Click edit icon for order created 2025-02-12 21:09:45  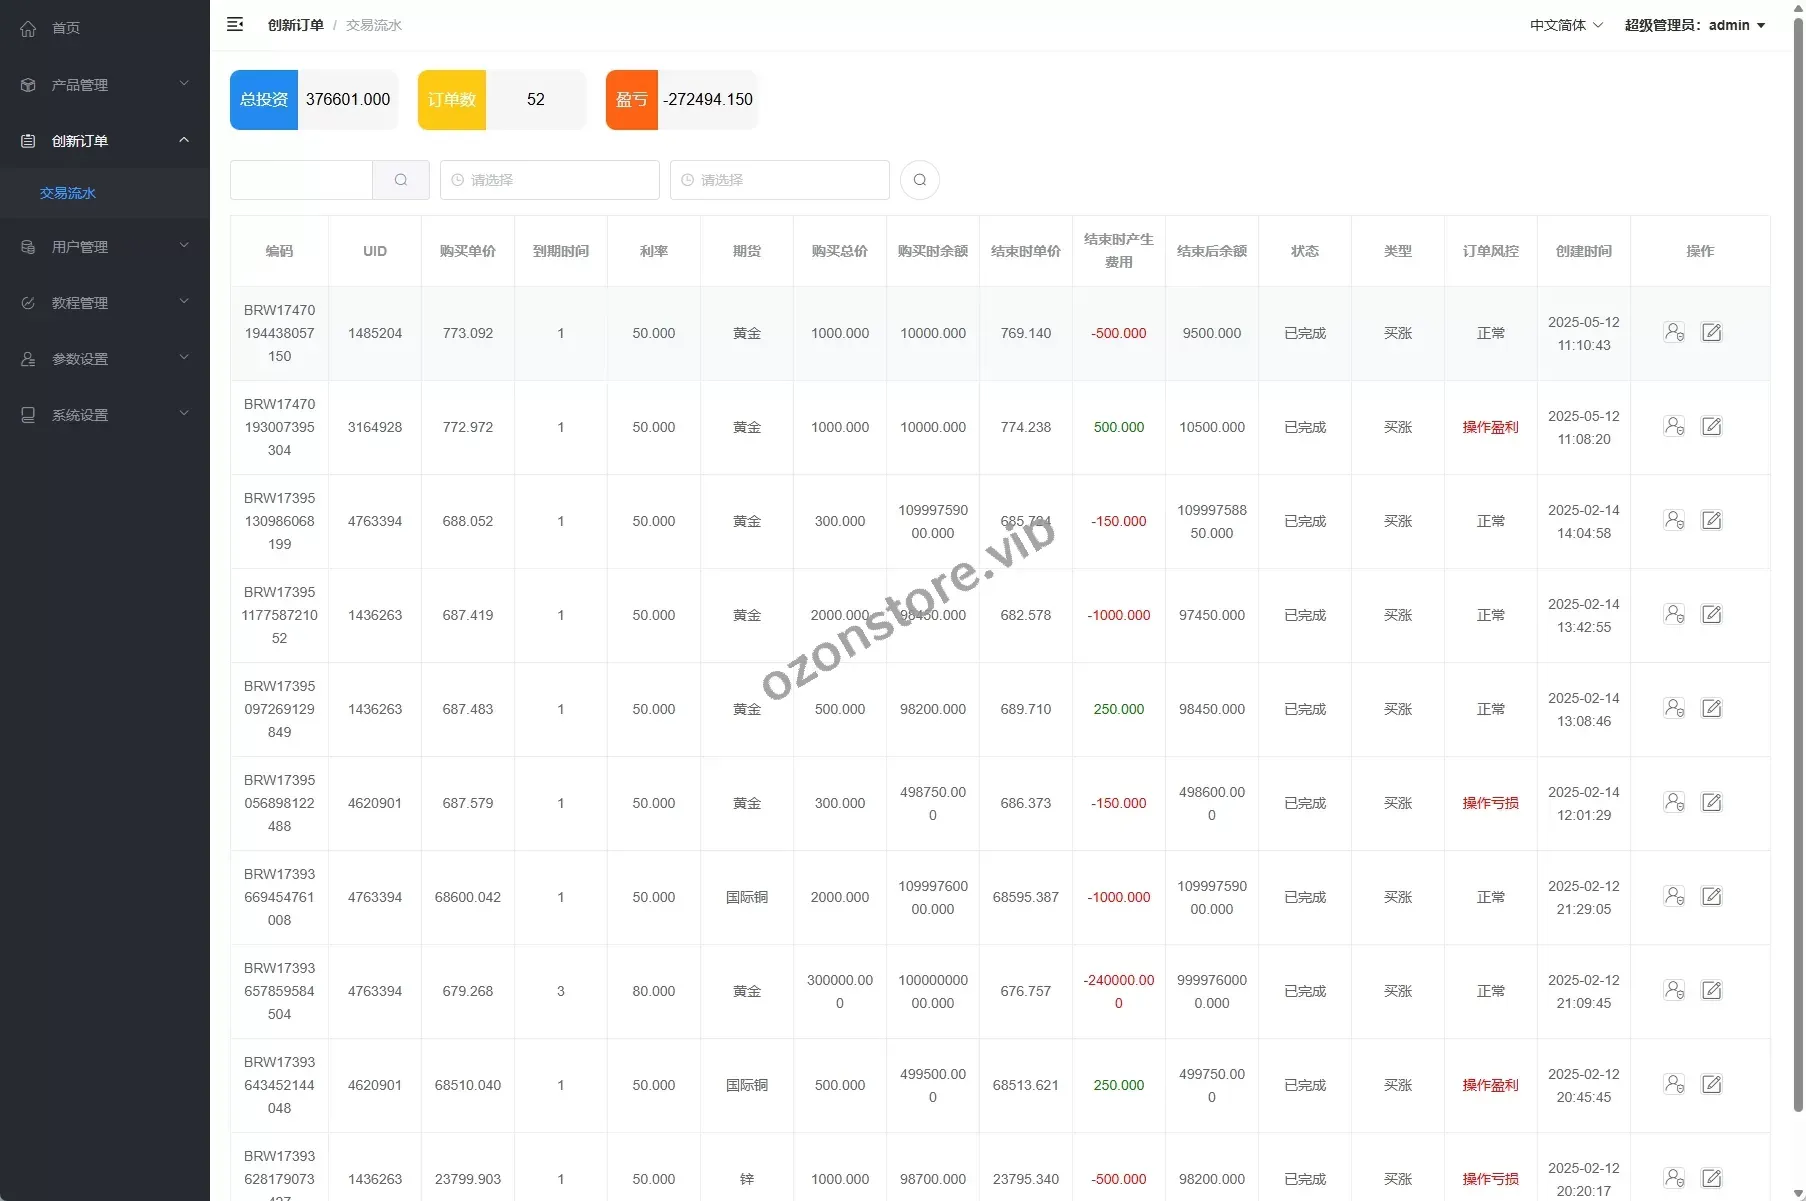1711,991
